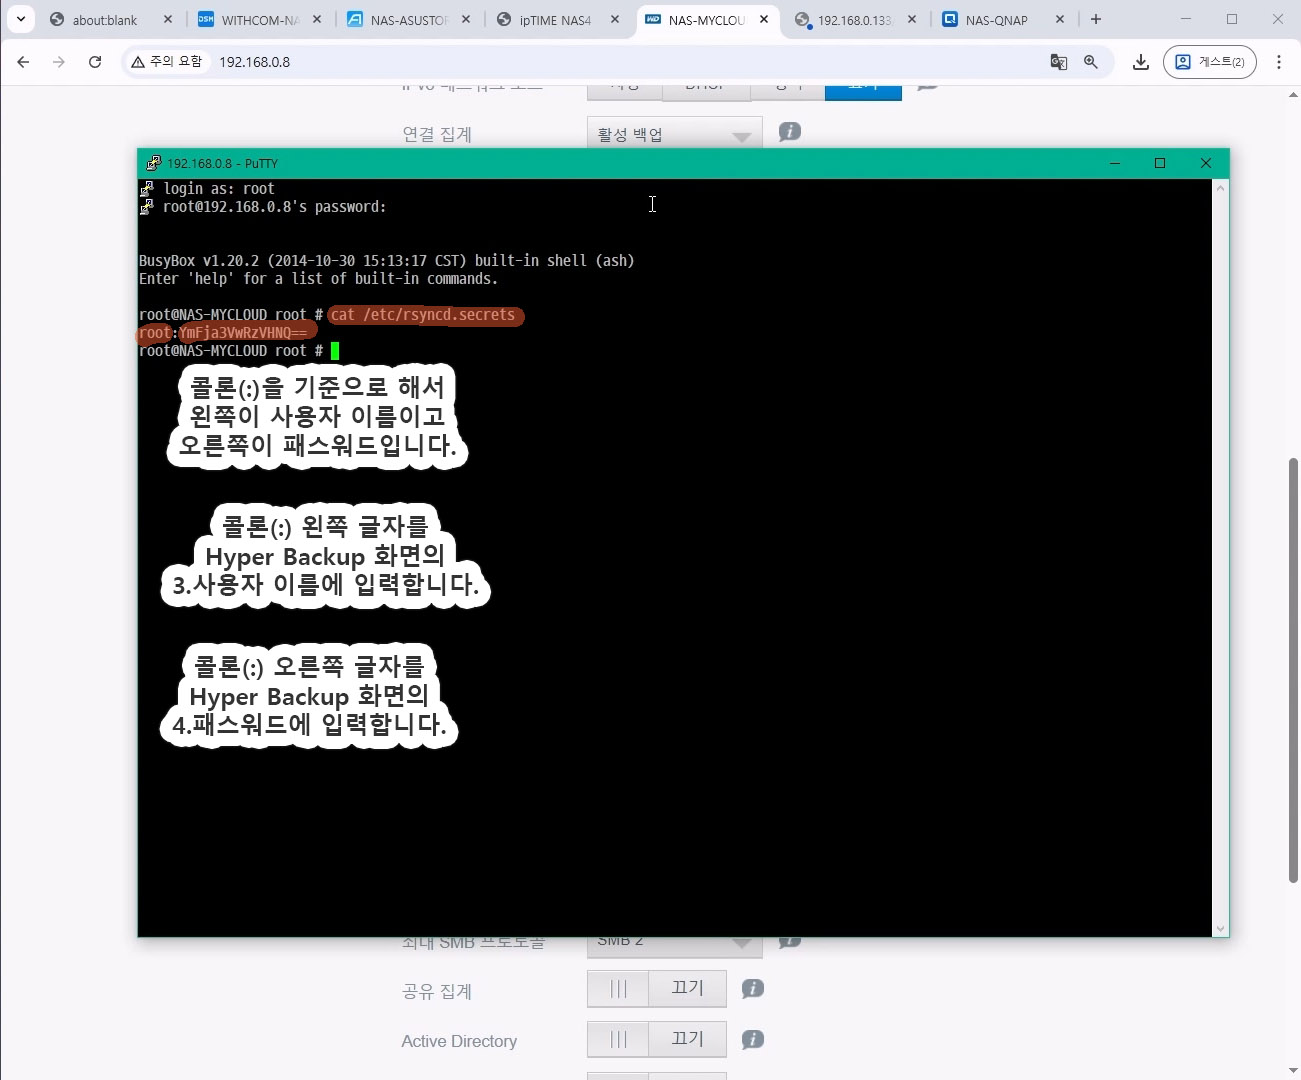
Task: Click the address bar showing 192.168.0.8
Action: pyautogui.click(x=600, y=62)
